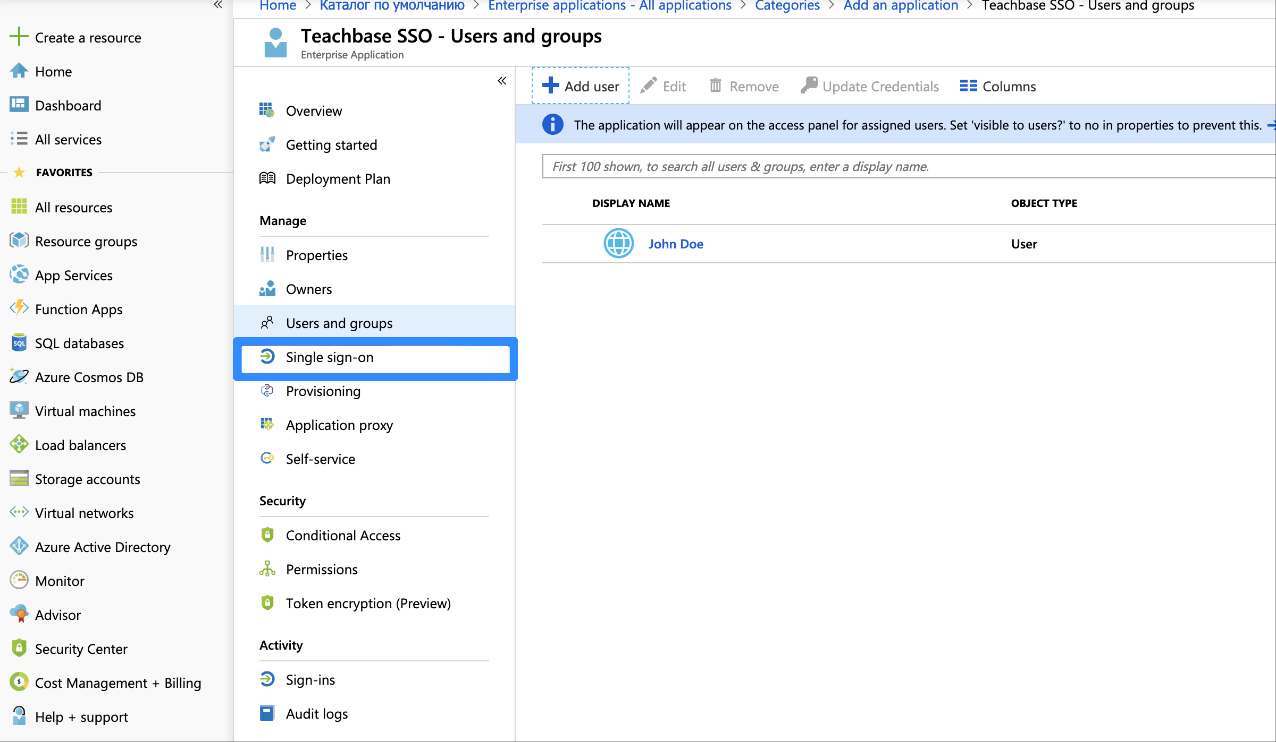This screenshot has height=742, width=1276.
Task: Click the User object type cell
Action: (x=1024, y=244)
